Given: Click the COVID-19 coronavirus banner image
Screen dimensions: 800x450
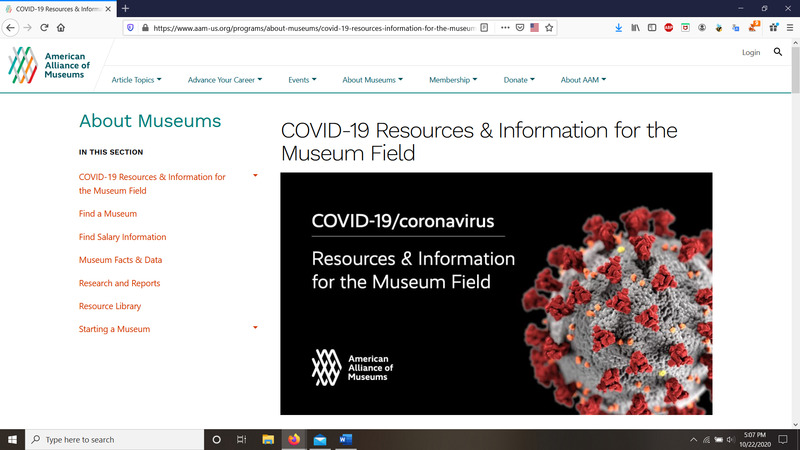Looking at the screenshot, I should click(x=496, y=293).
